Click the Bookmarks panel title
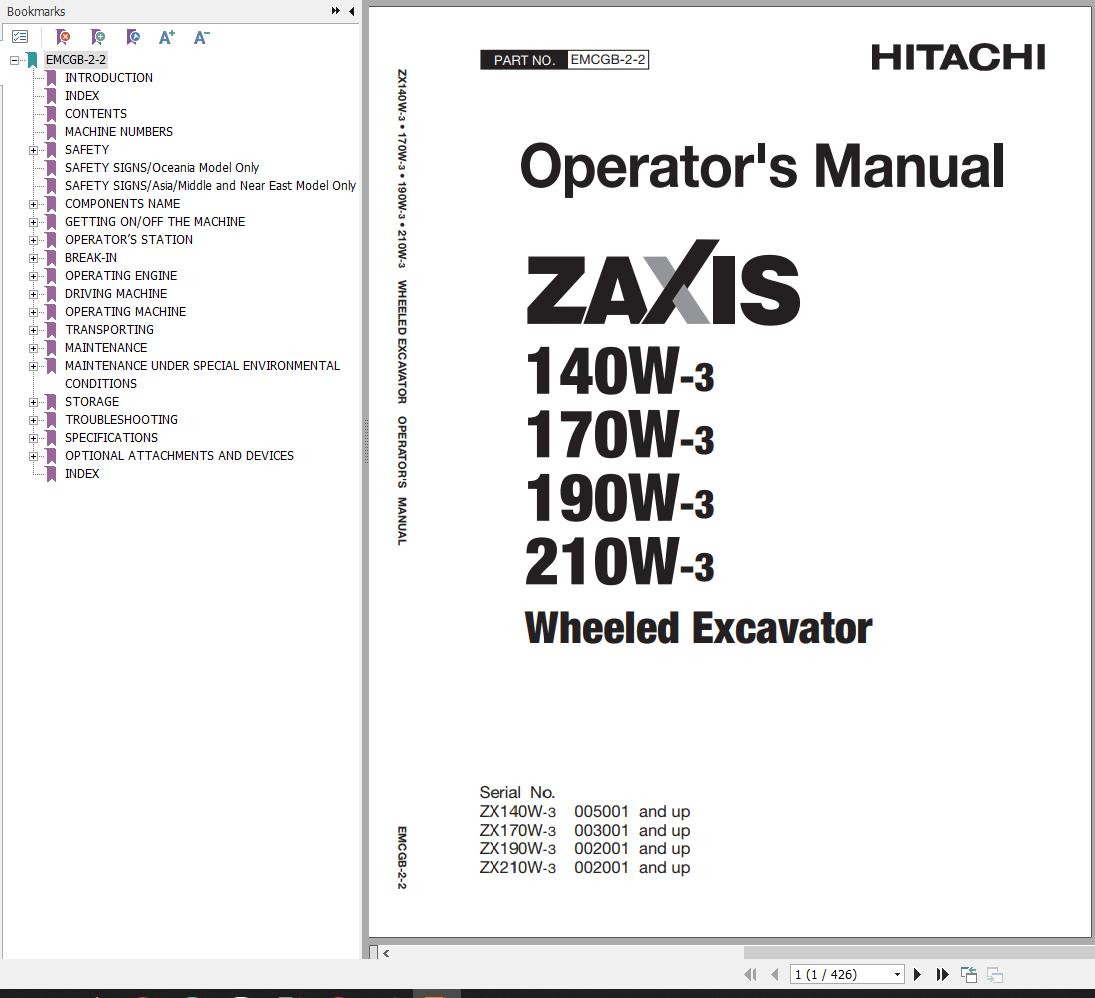 36,11
